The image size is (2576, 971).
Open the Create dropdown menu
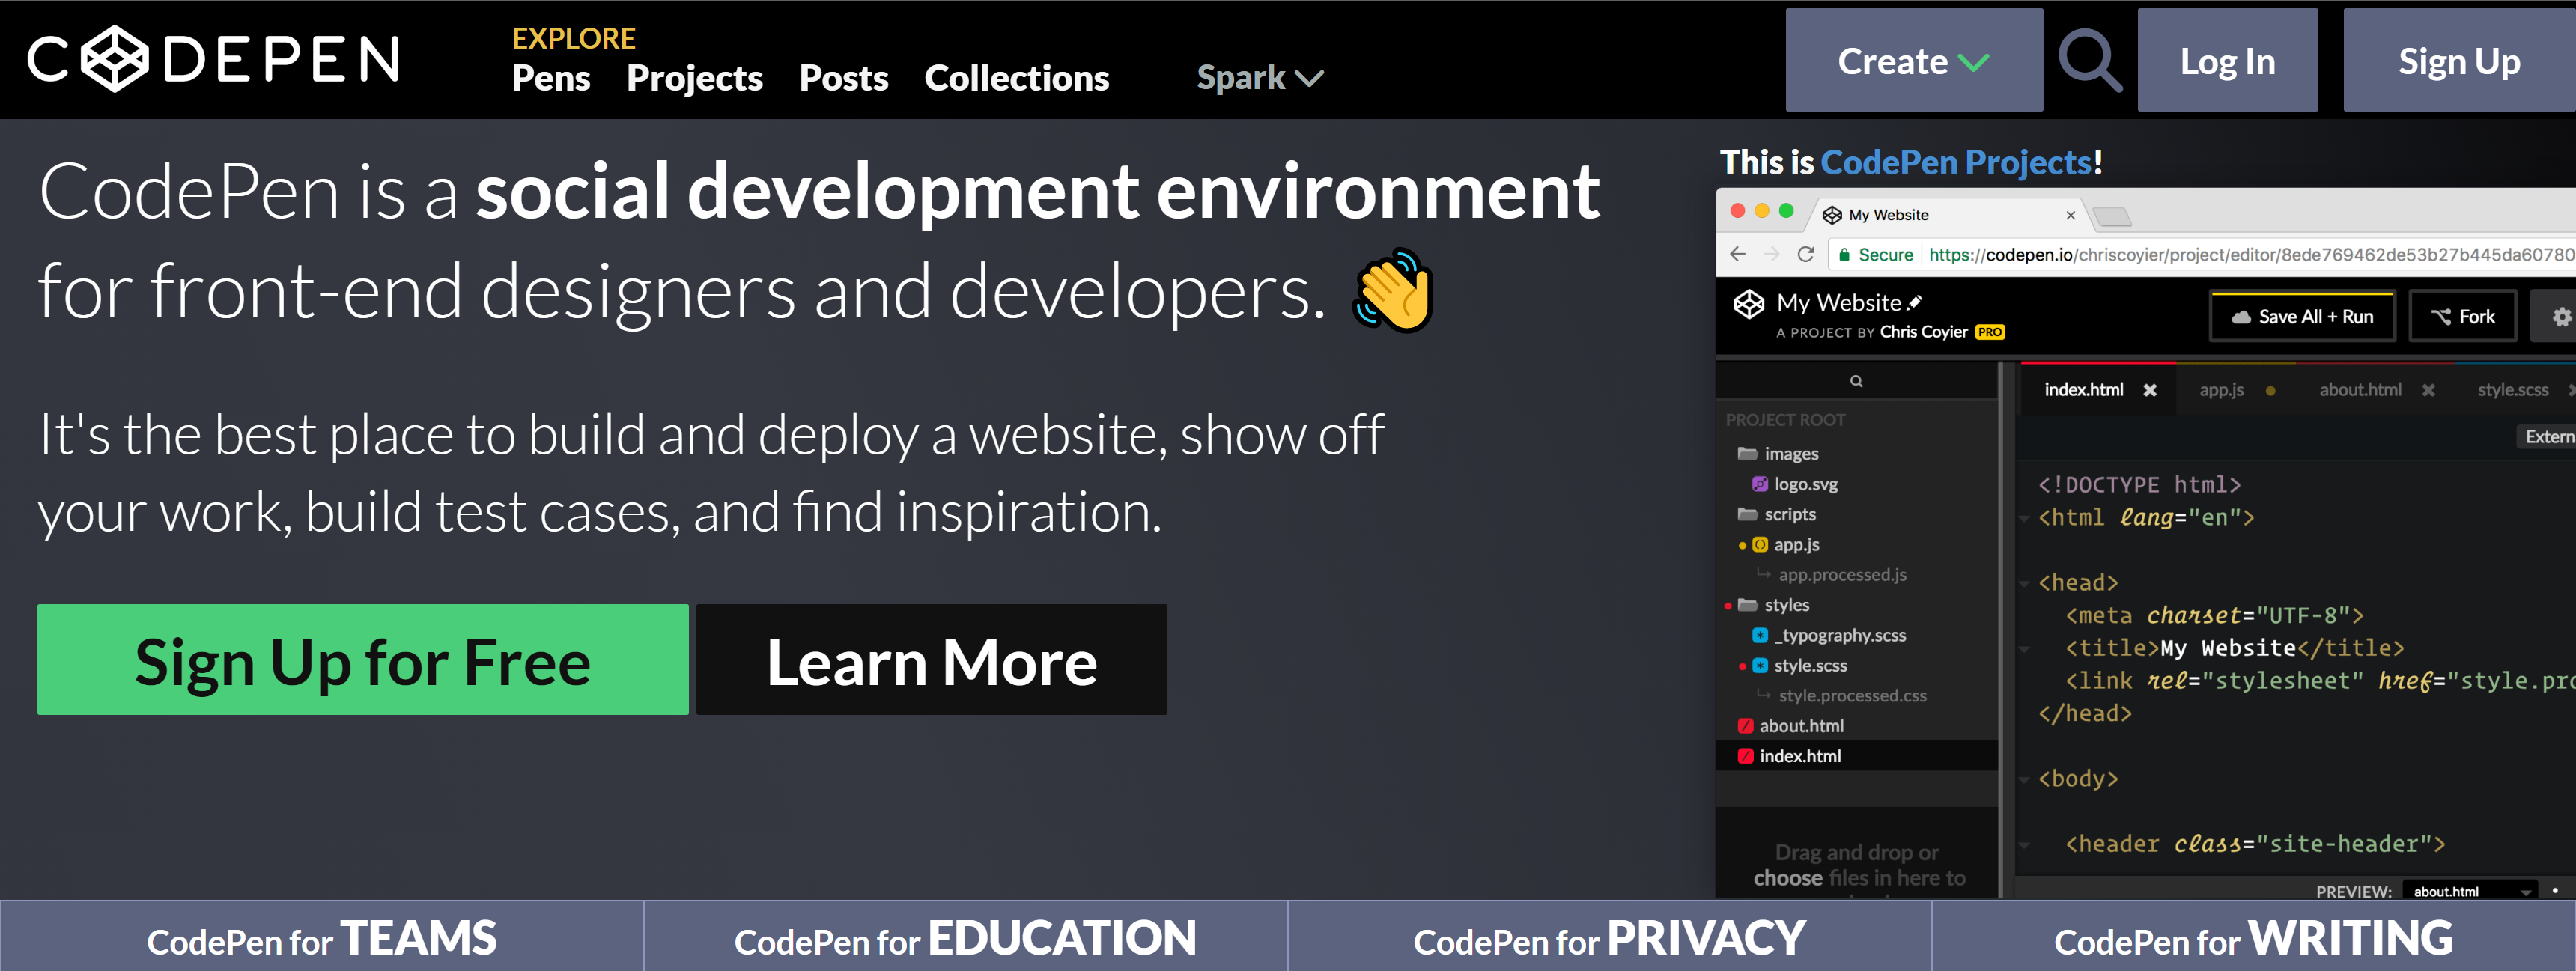click(1913, 61)
